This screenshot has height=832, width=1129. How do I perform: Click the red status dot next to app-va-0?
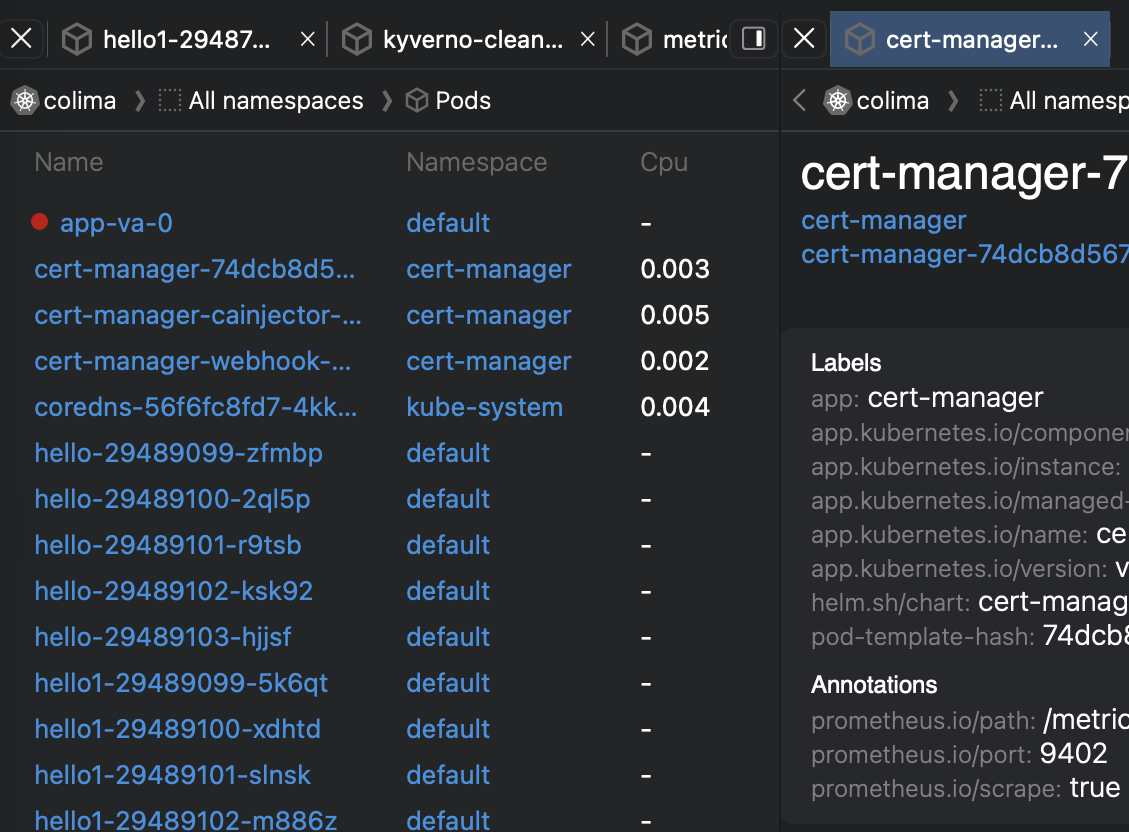[39, 222]
